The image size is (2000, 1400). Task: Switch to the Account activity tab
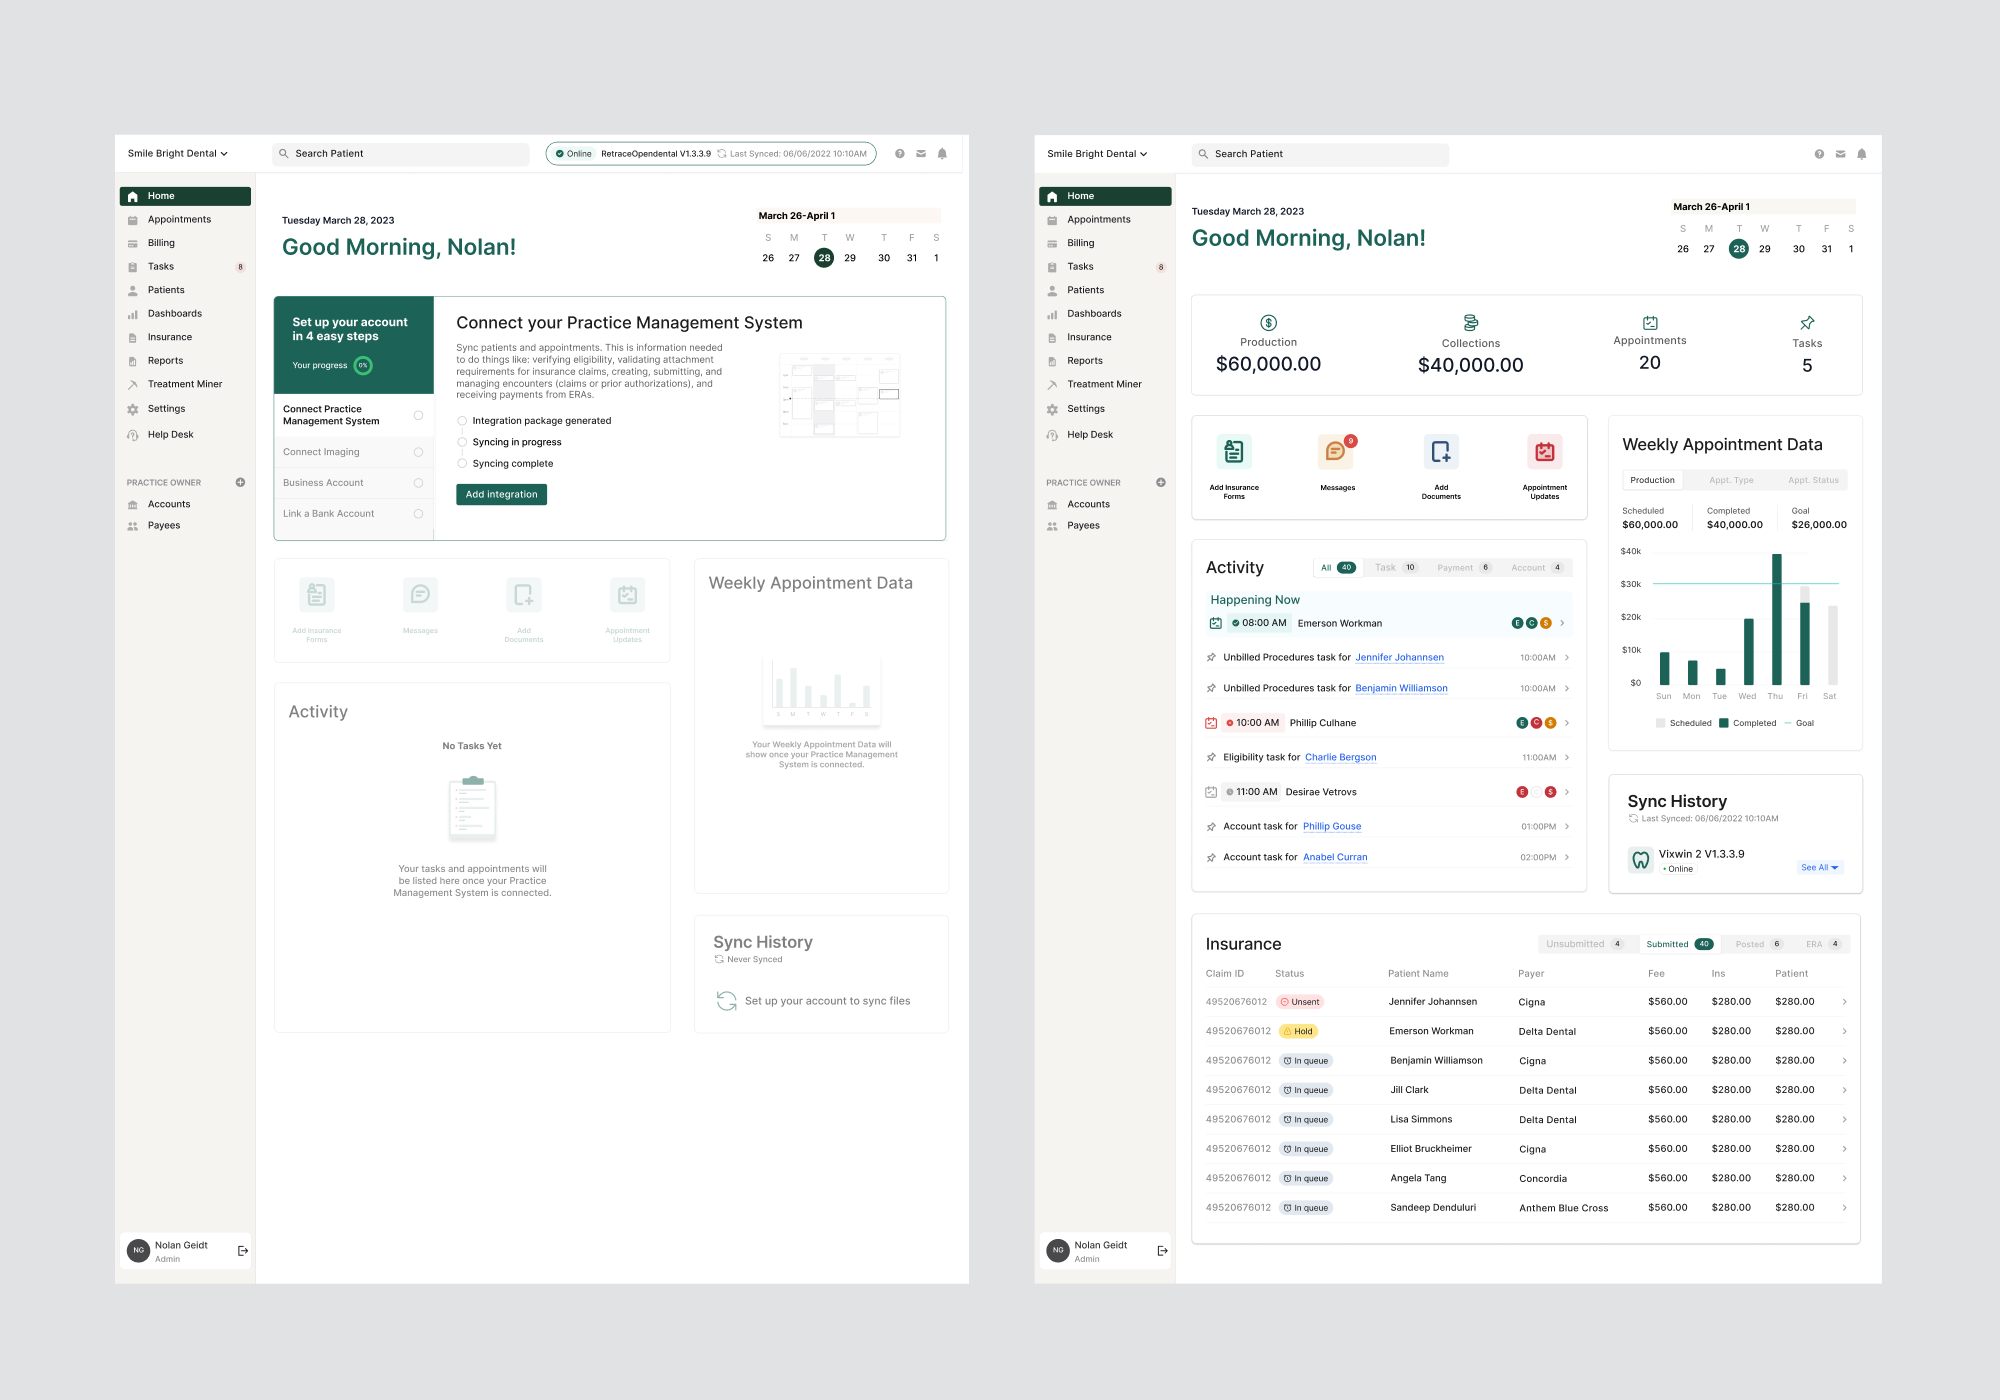(x=1537, y=568)
